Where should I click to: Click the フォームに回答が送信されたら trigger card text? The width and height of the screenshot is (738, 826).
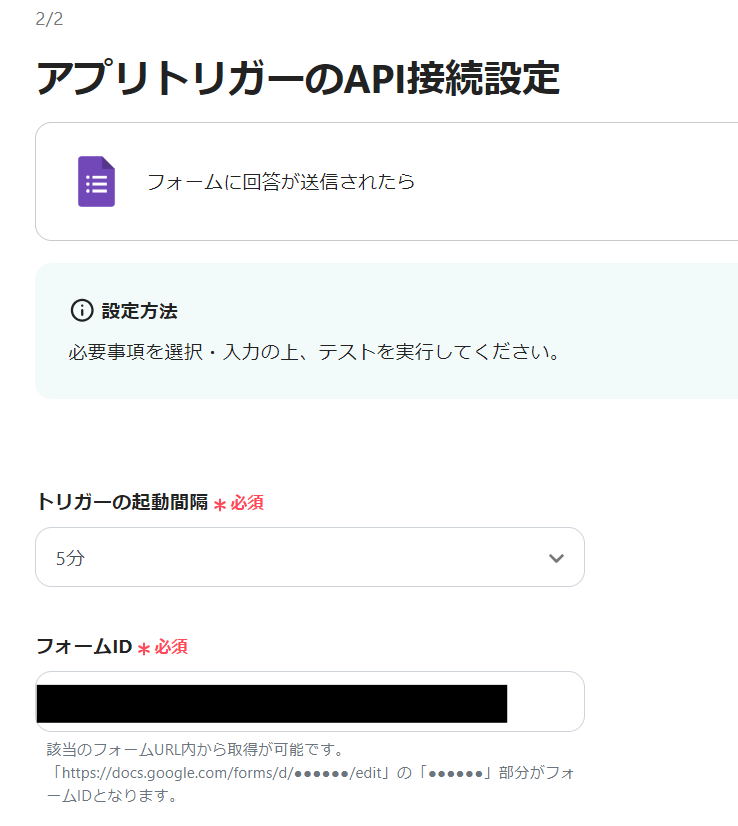click(281, 182)
